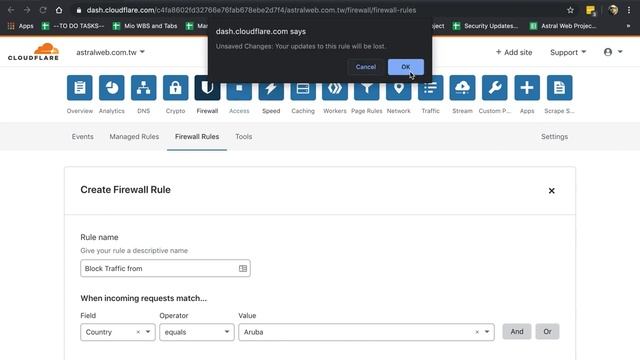
Task: Clear the Country field selection
Action: (x=138, y=332)
